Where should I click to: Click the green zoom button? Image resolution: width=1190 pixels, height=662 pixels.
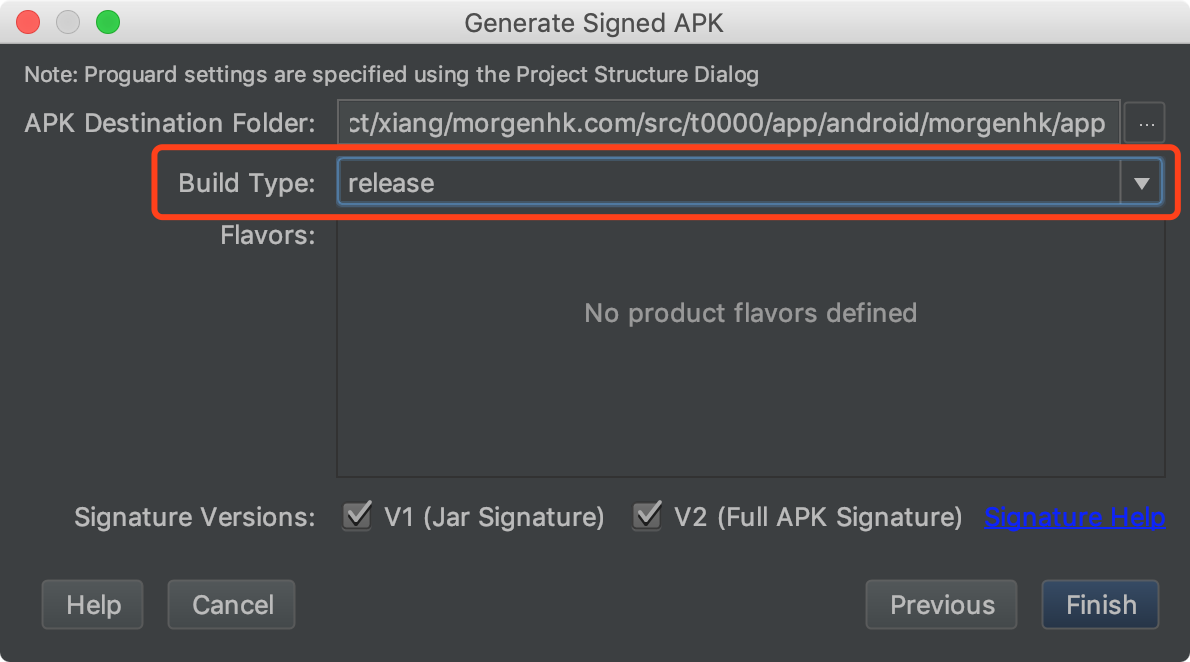(107, 21)
